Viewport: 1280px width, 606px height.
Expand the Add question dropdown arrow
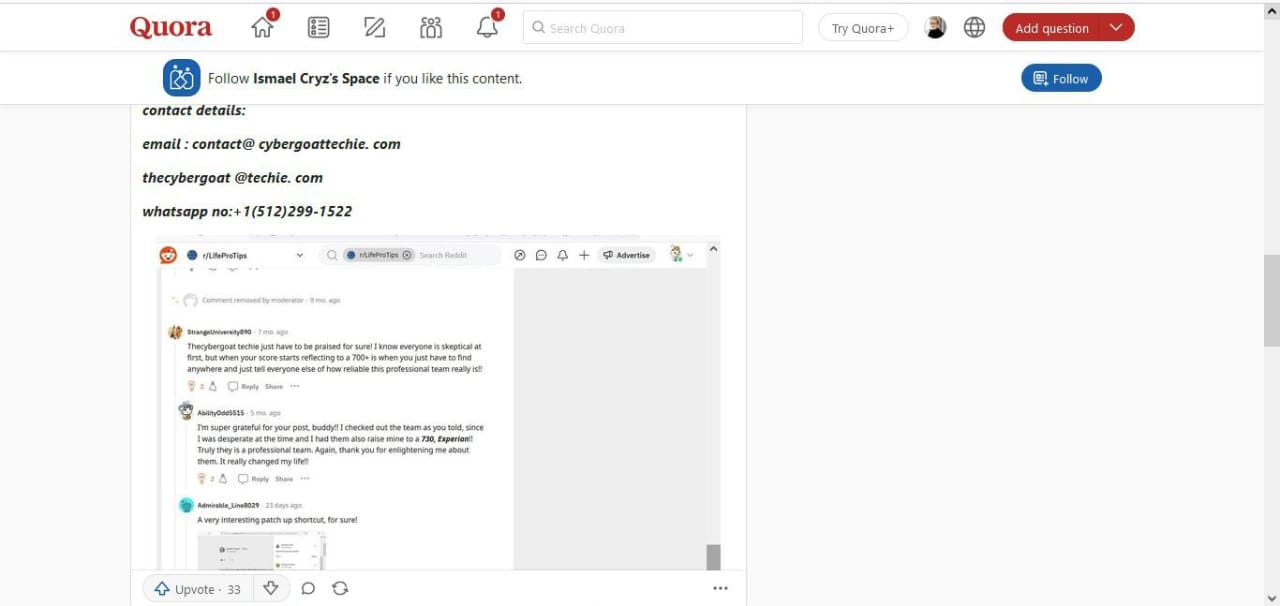[x=1117, y=28]
